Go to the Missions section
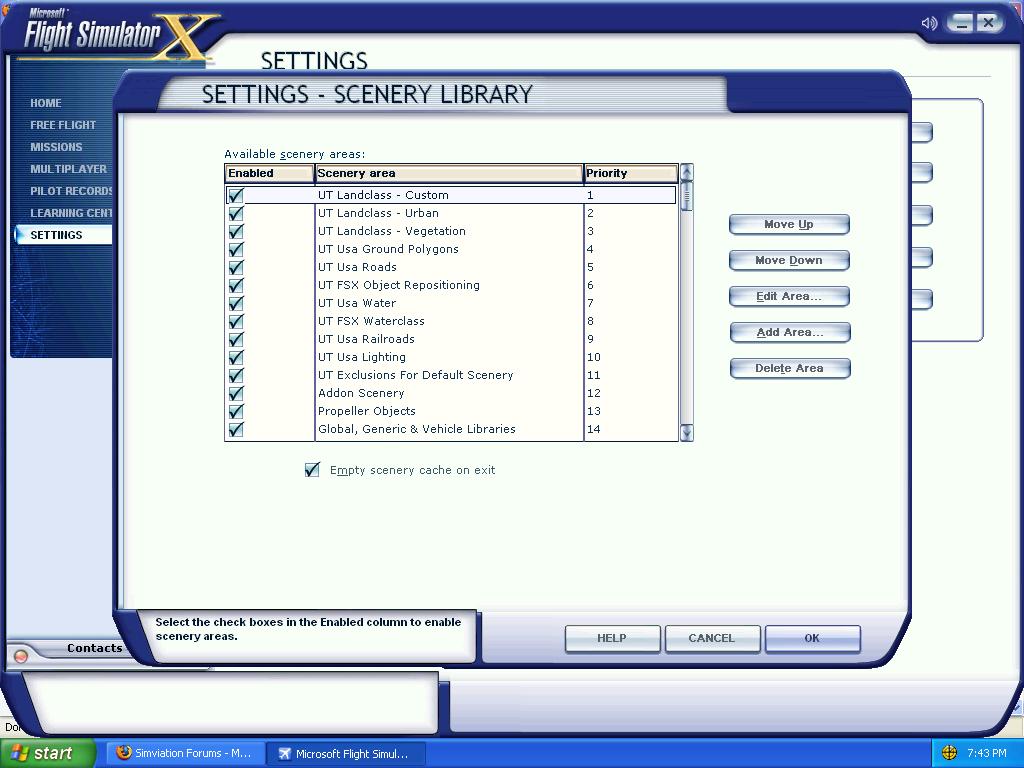 click(x=56, y=147)
